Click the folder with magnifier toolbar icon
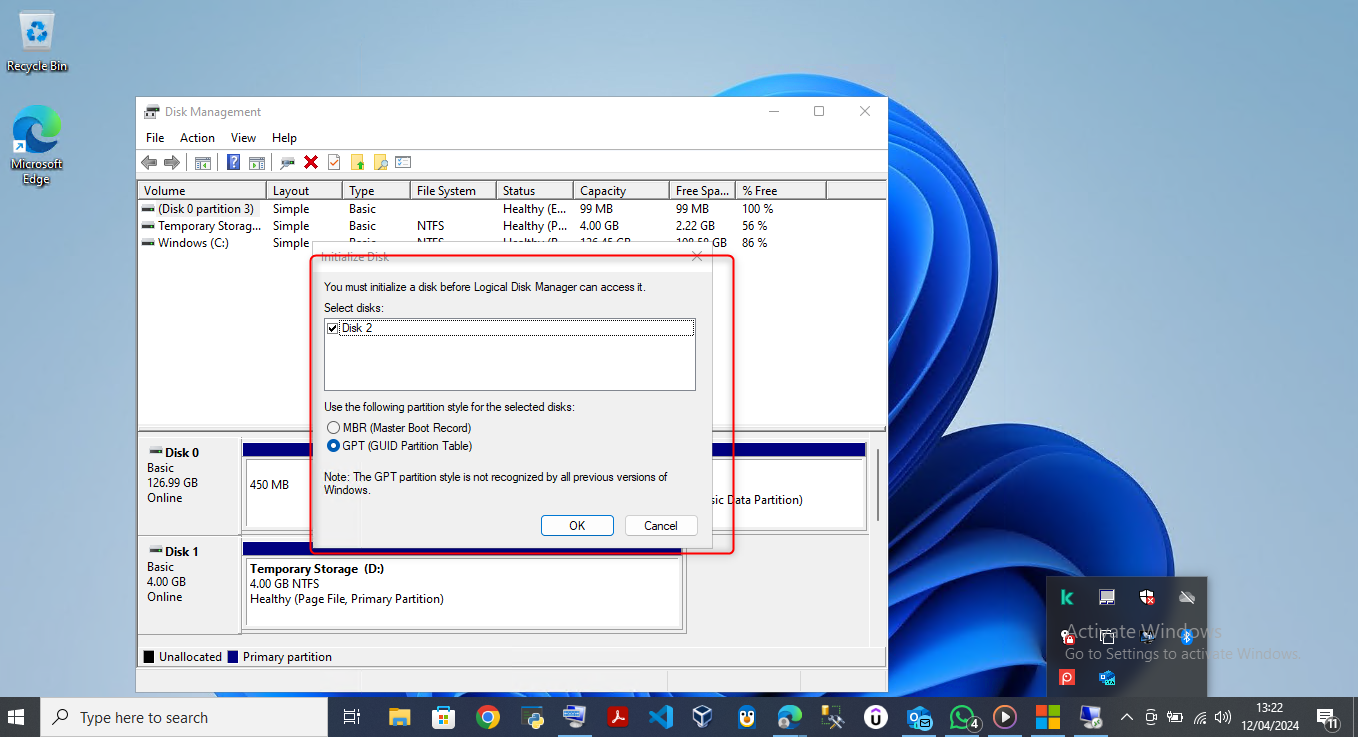Viewport: 1358px width, 737px height. point(380,162)
